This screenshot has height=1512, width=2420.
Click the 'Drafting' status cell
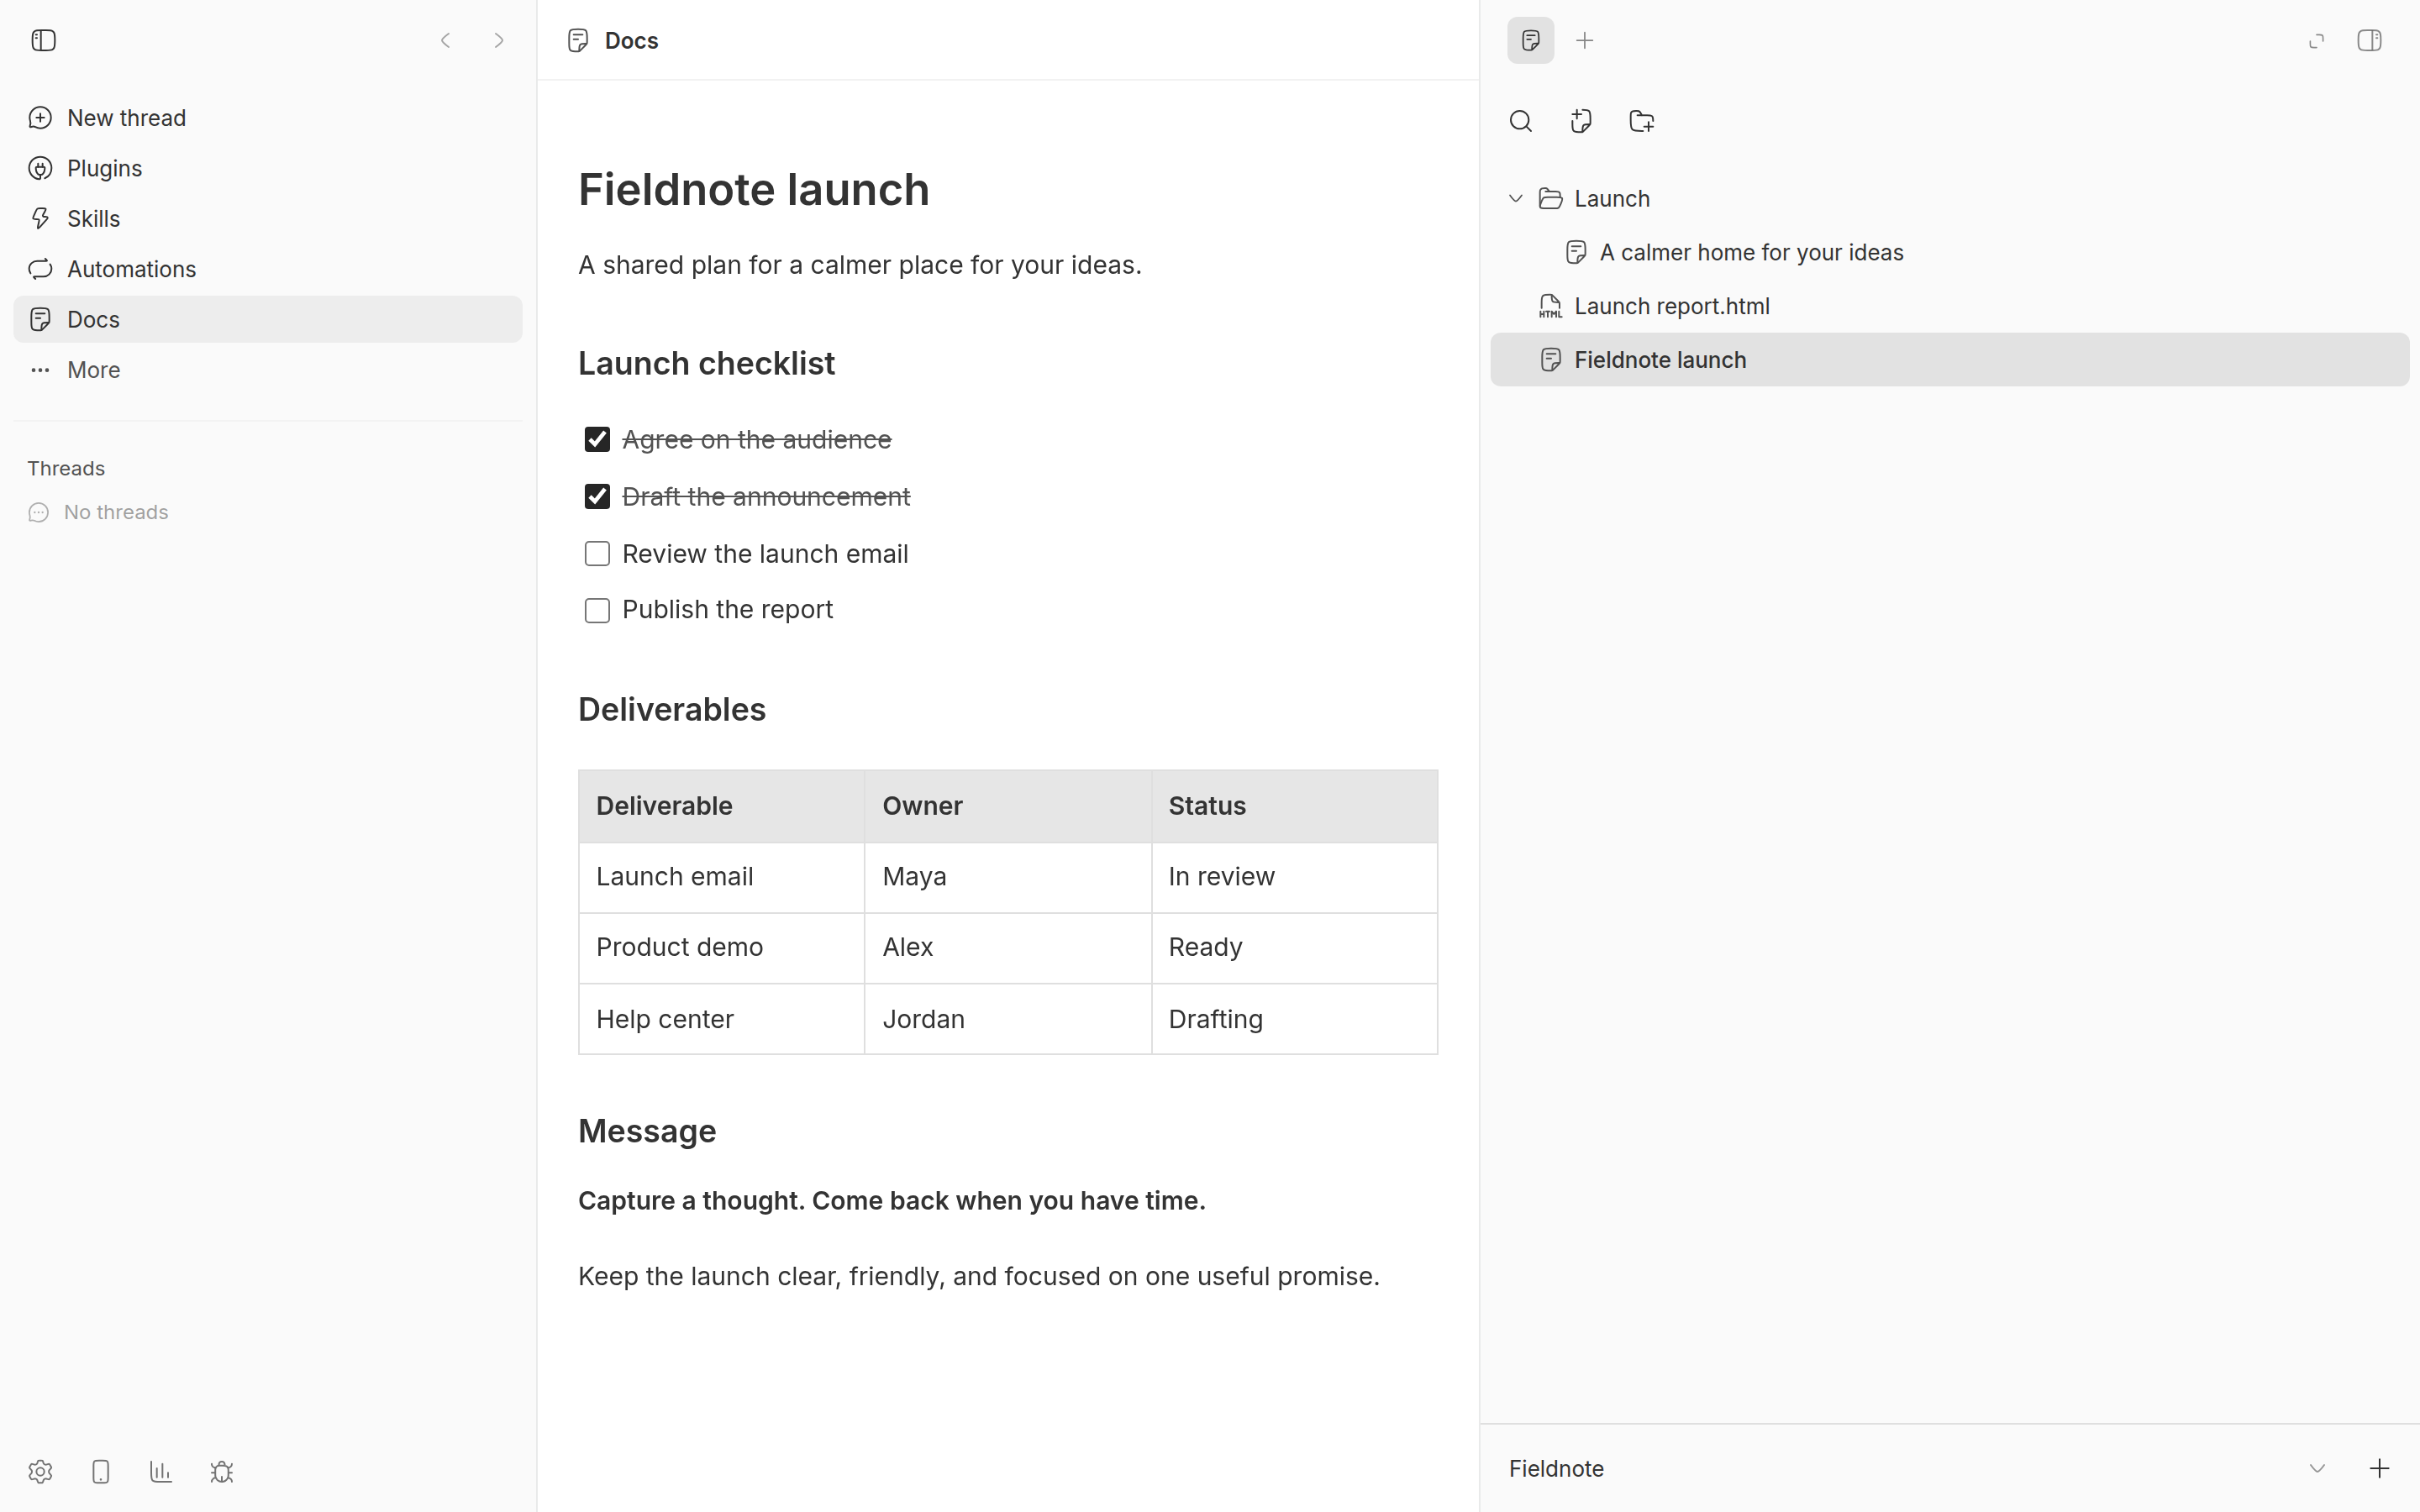[x=1294, y=1019]
